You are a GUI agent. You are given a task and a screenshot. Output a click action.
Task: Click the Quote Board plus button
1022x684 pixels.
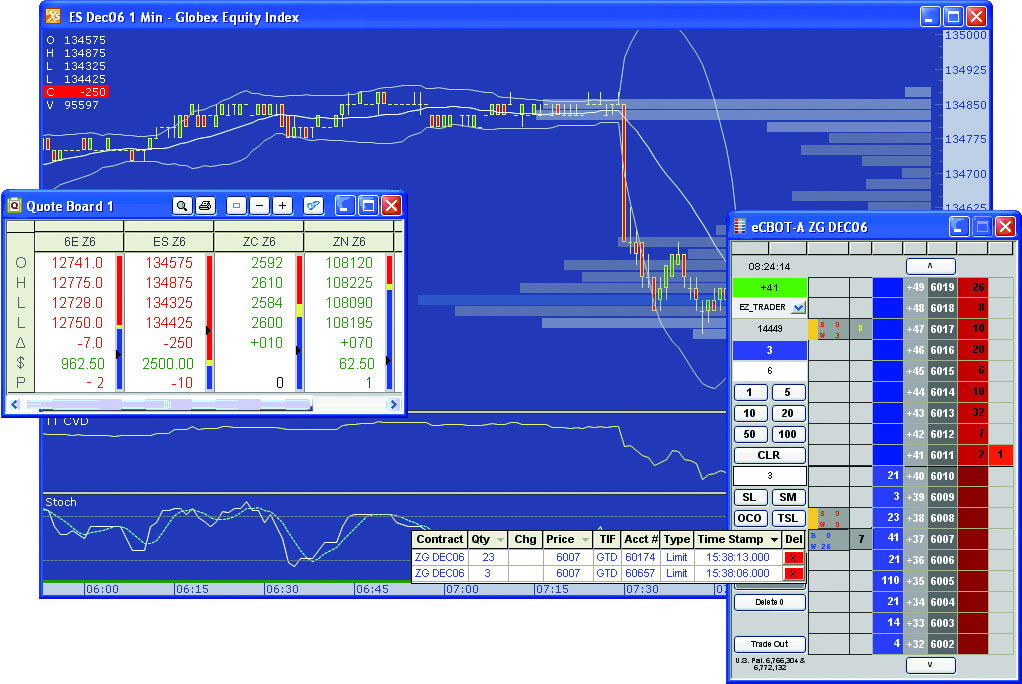[x=282, y=206]
